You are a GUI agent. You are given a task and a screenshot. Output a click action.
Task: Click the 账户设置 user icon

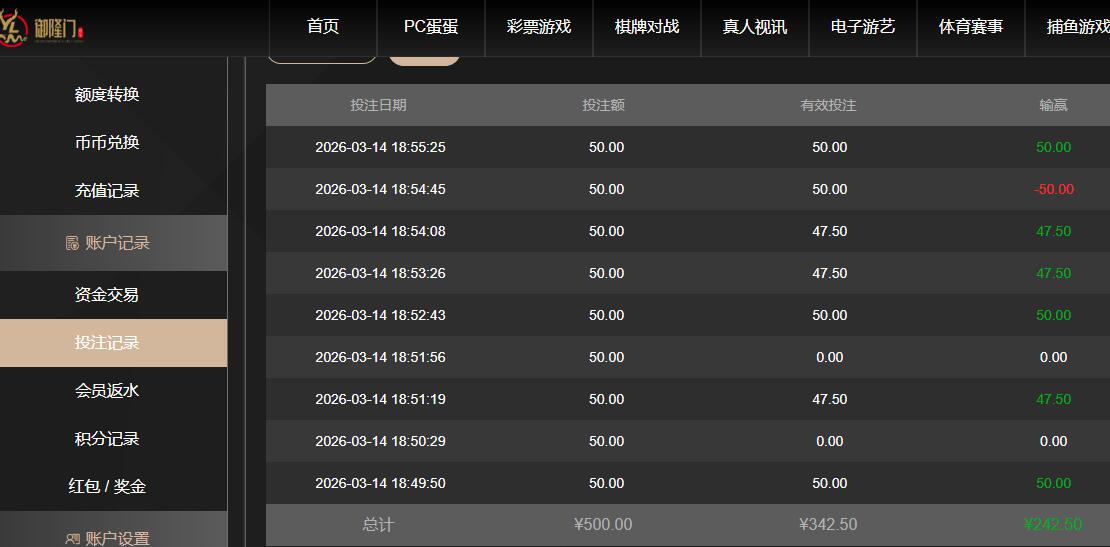72,539
